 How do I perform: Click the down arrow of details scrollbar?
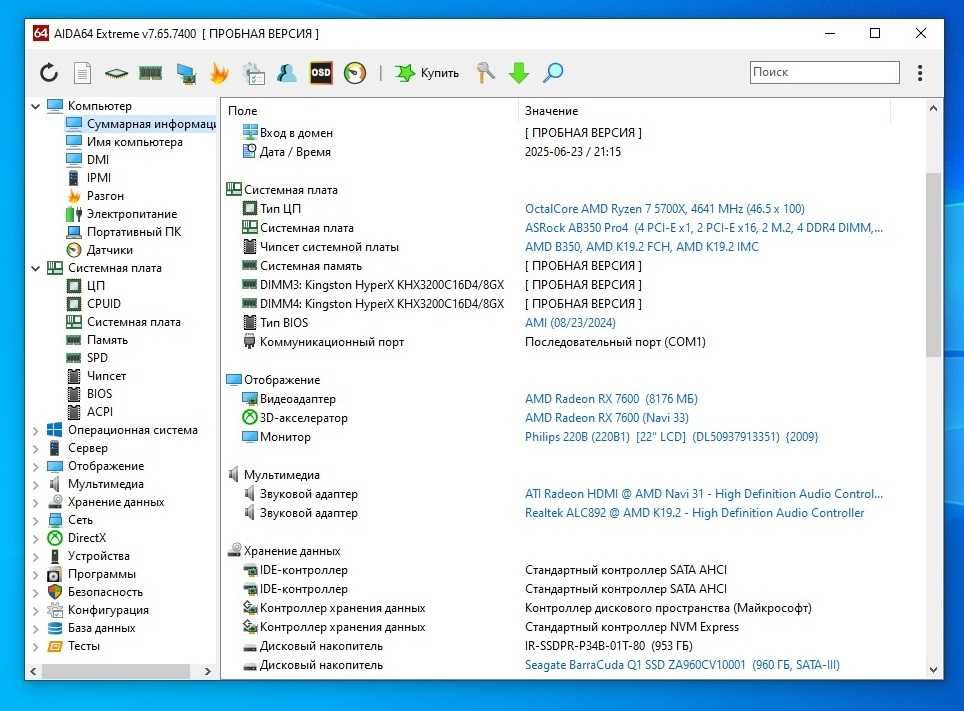tap(933, 670)
